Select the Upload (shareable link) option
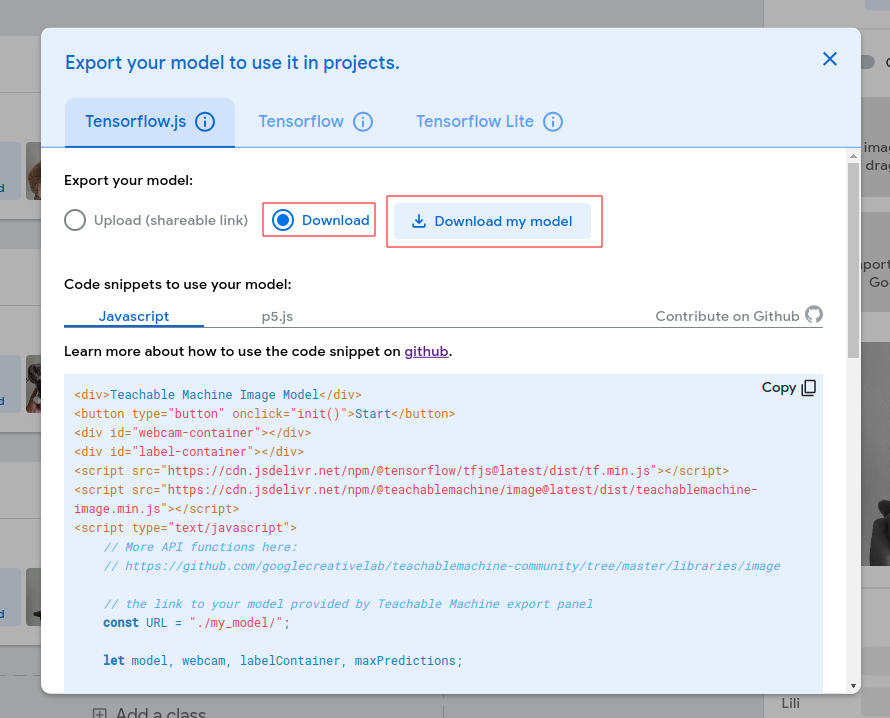Viewport: 890px width, 718px height. [156, 220]
